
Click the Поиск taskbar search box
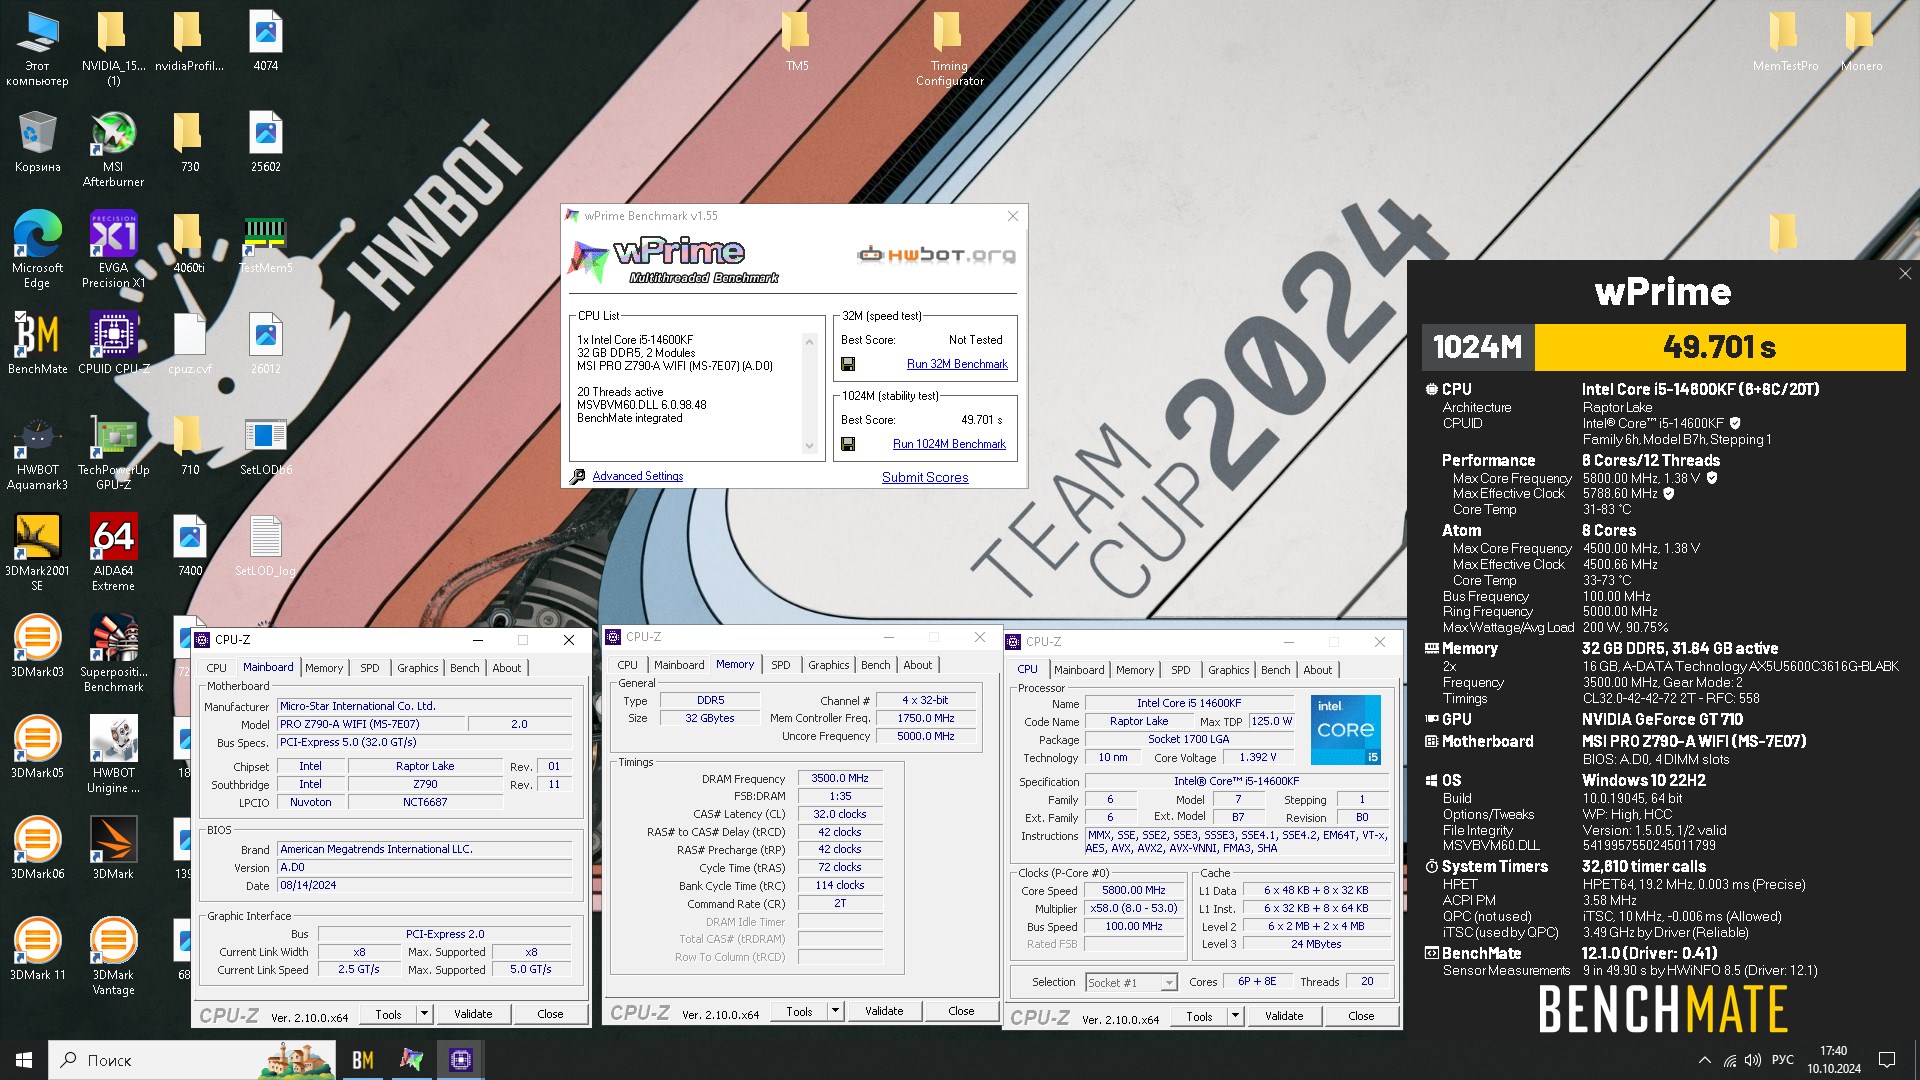click(x=192, y=1060)
